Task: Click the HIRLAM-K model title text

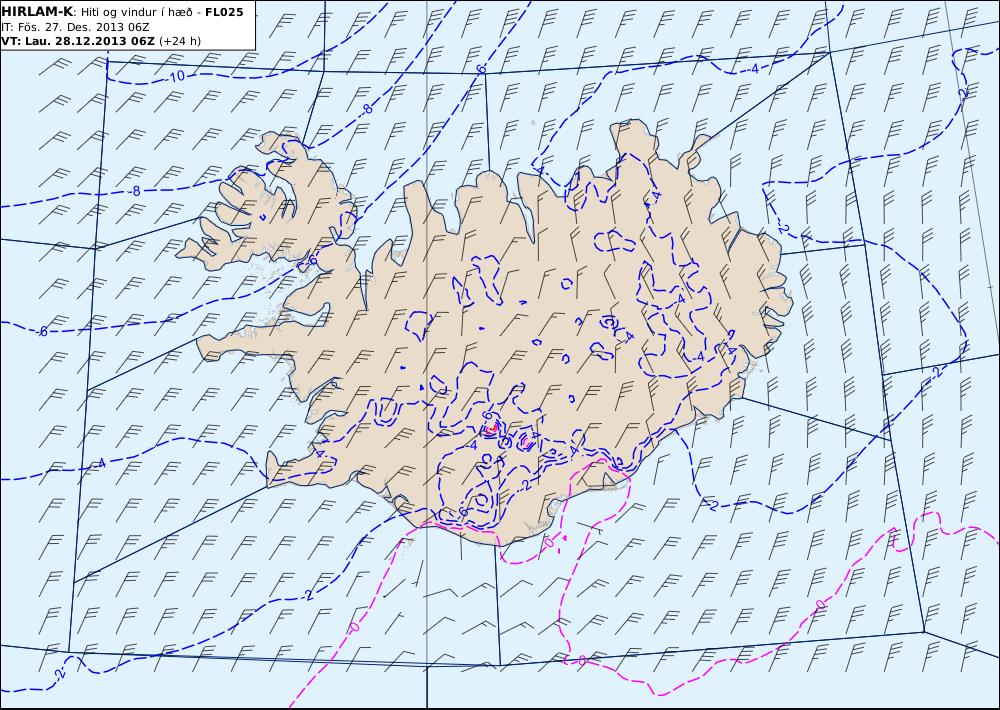Action: click(38, 12)
